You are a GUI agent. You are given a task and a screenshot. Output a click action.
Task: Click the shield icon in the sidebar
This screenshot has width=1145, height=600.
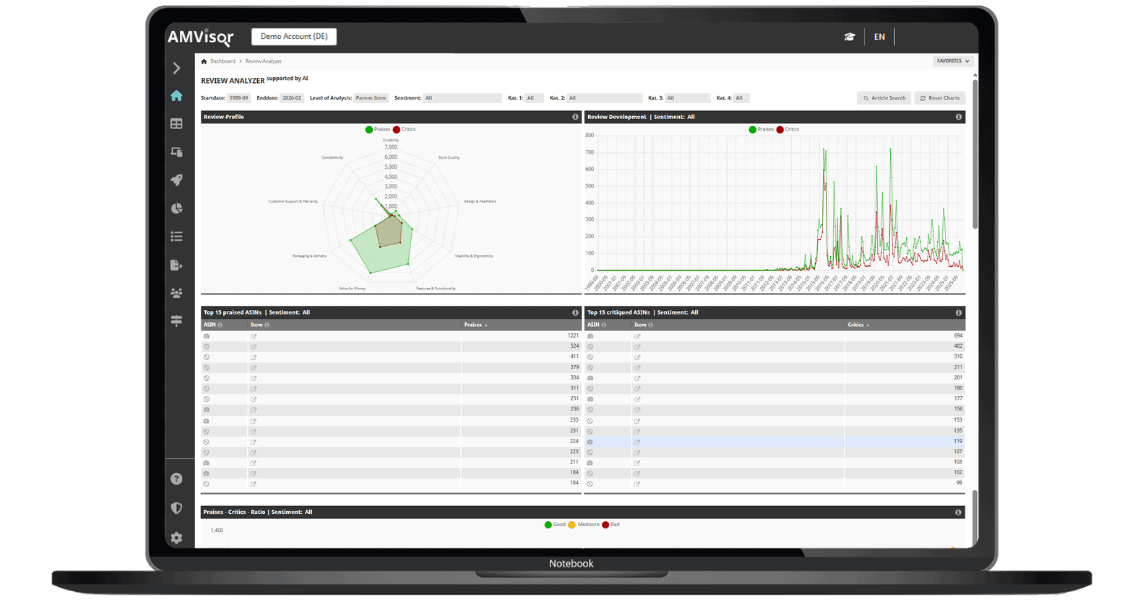(176, 508)
